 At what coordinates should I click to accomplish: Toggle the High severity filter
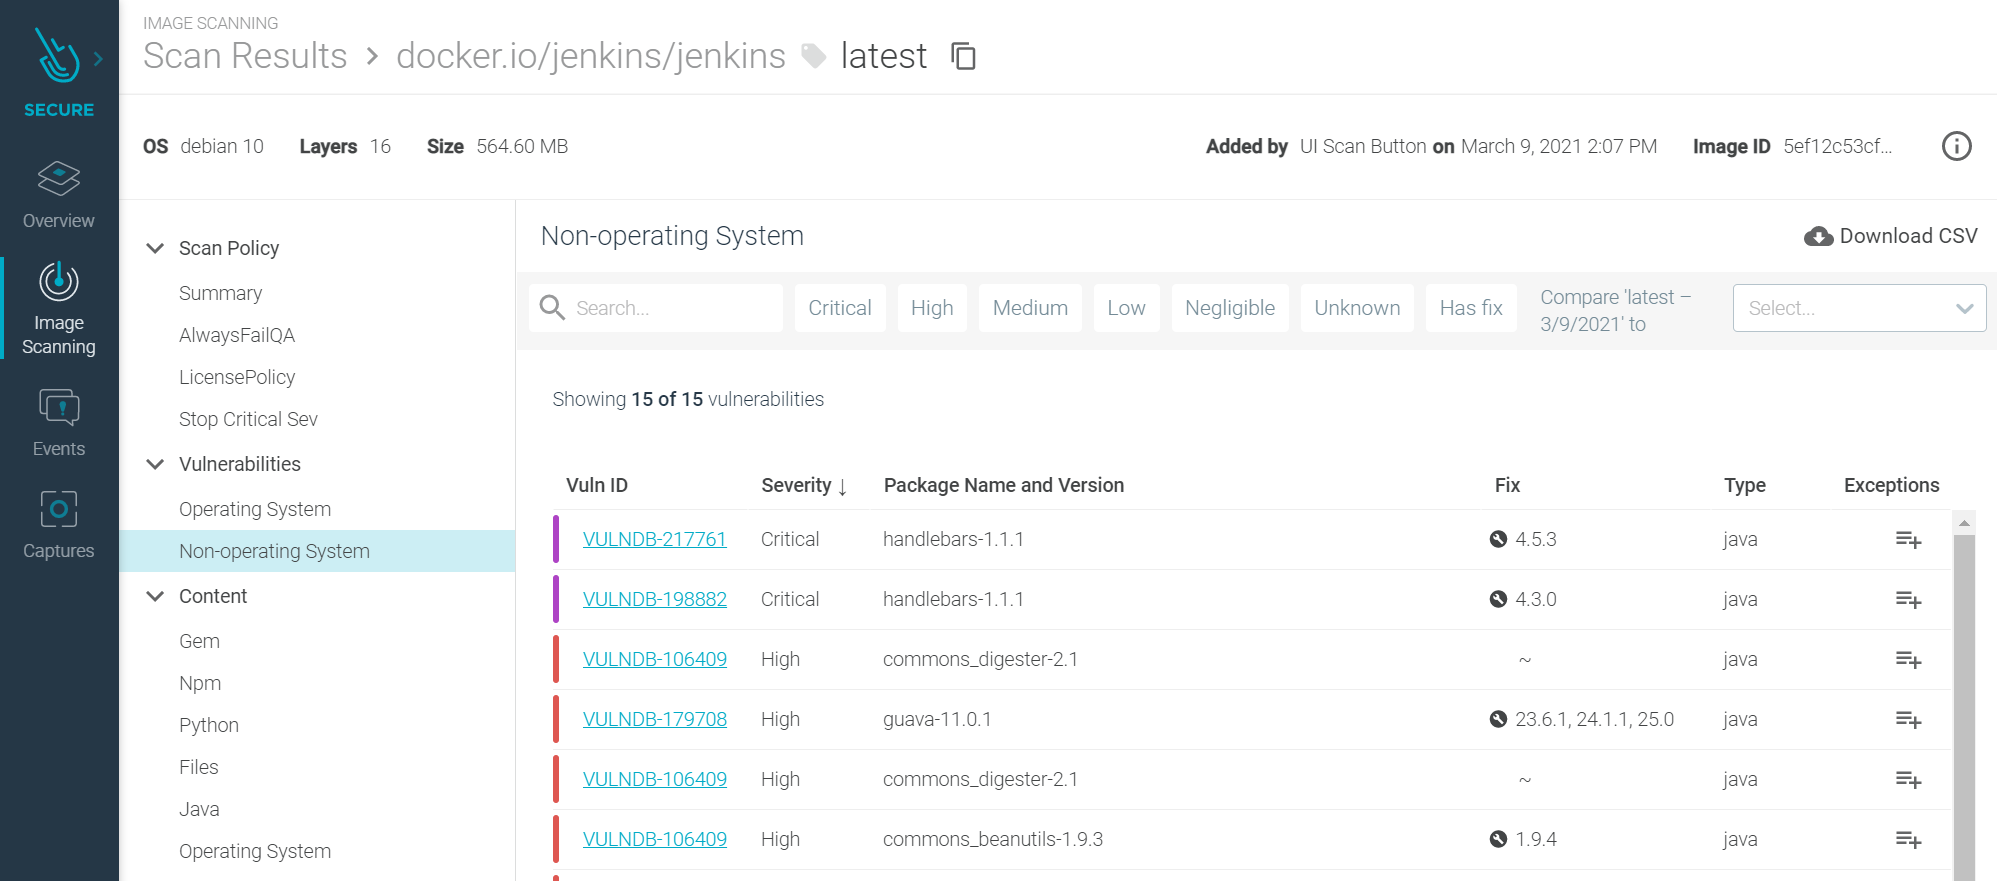click(932, 308)
